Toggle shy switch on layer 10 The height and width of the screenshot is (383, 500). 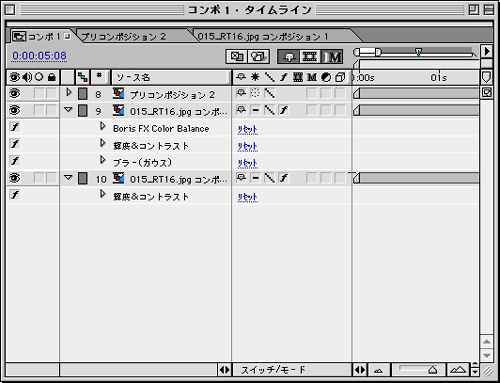pos(241,178)
